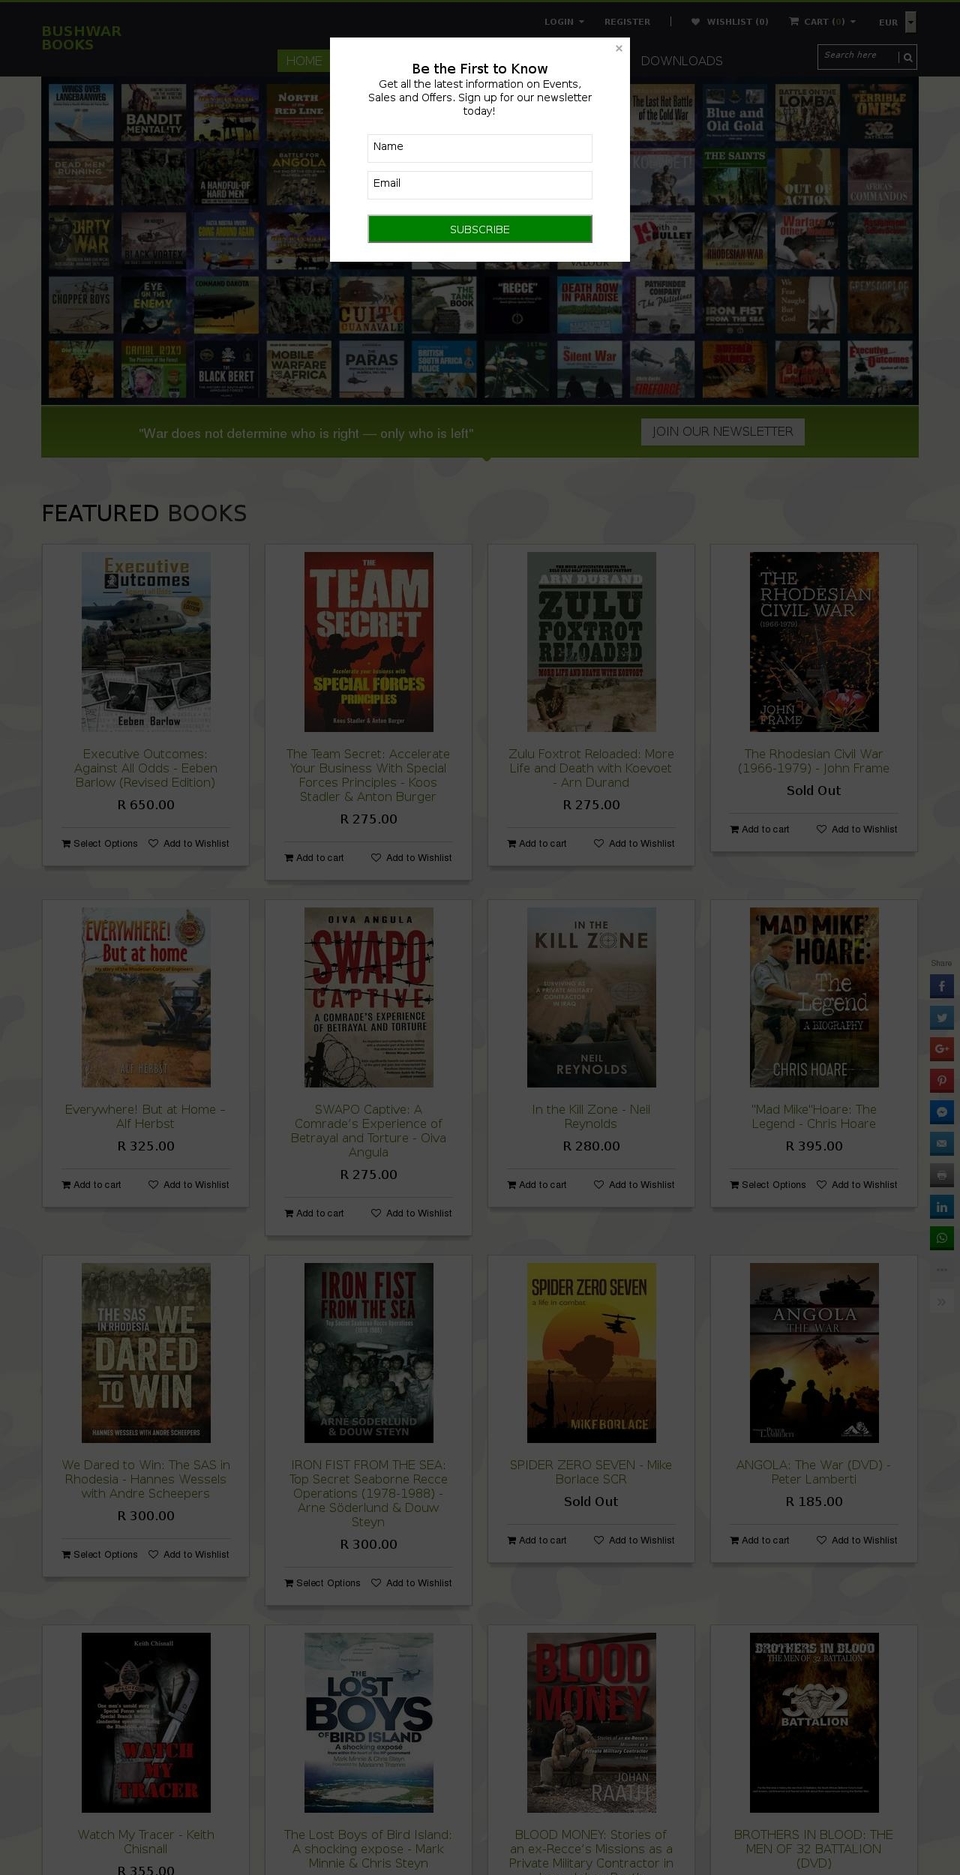Add SWAPO Captive to wishlist

click(x=412, y=1214)
